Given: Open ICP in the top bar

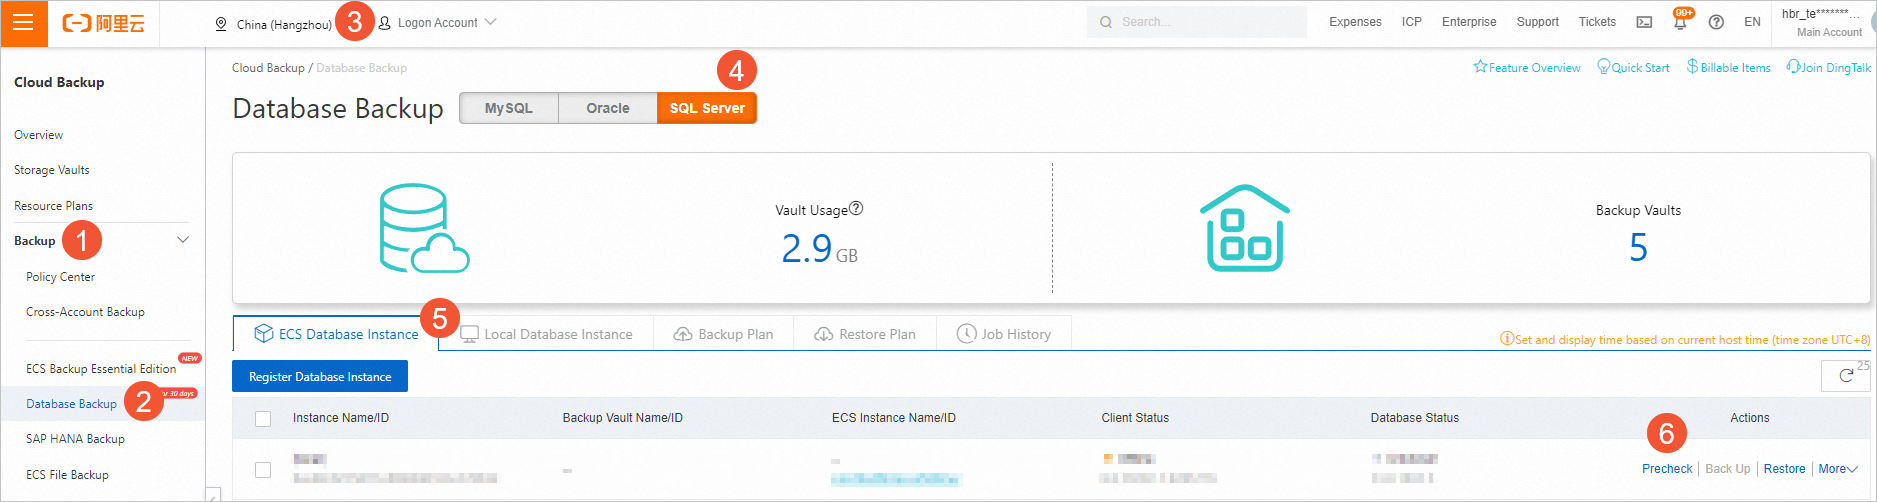Looking at the screenshot, I should (1412, 22).
